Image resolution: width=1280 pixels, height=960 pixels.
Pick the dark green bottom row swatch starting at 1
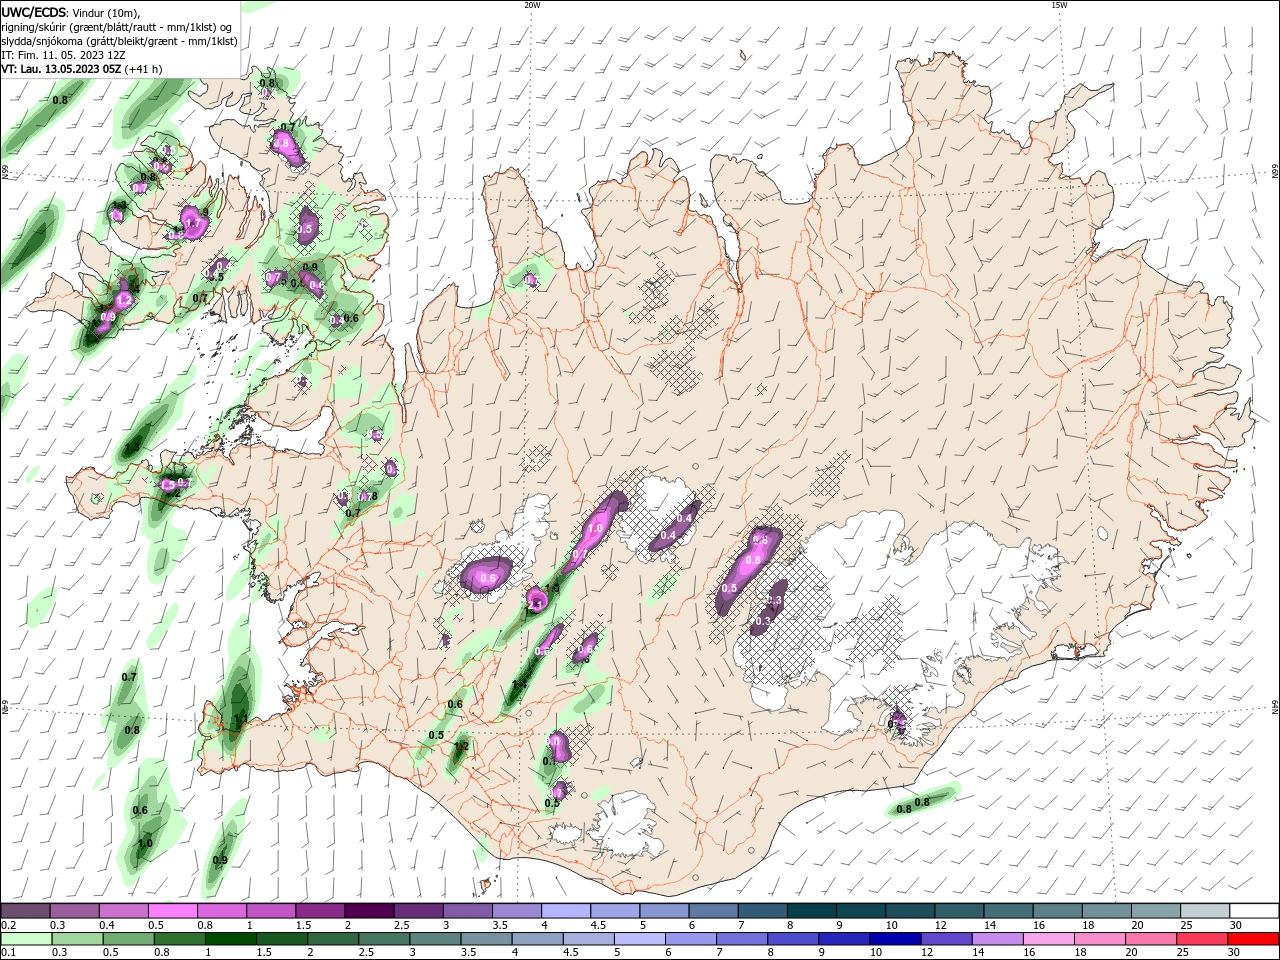coord(230,939)
